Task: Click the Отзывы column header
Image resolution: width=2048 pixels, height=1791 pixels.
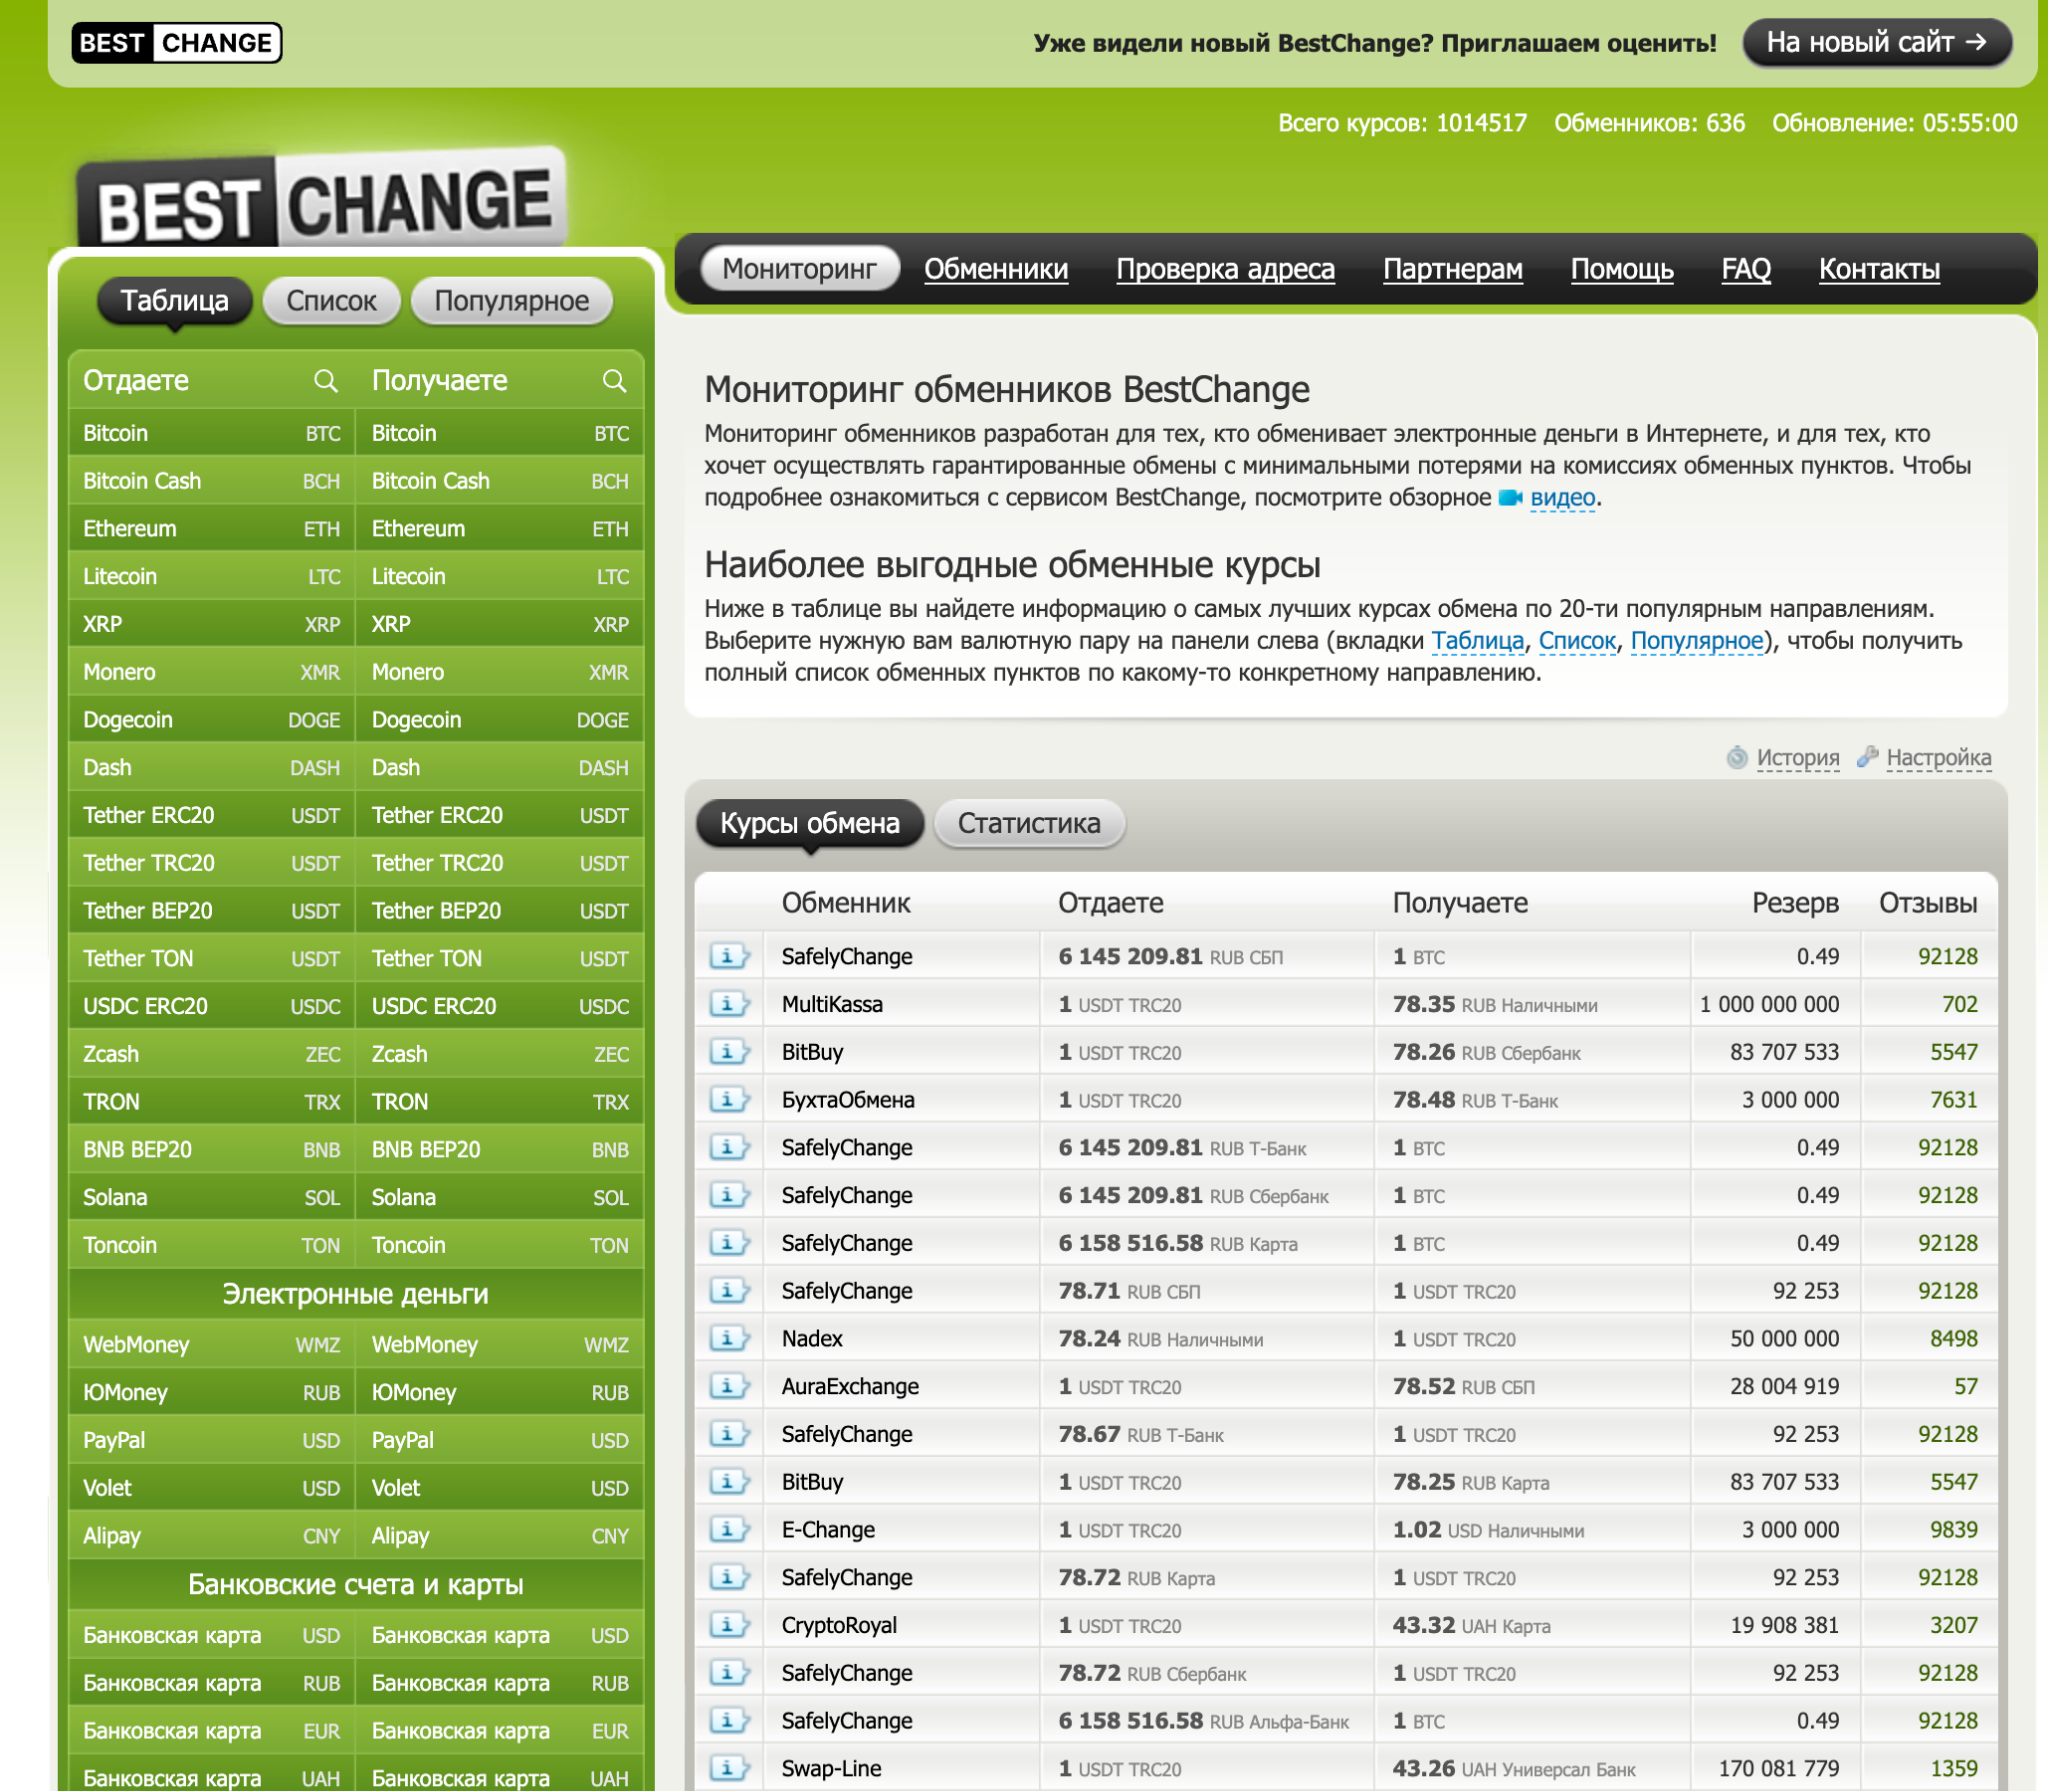Action: (x=1928, y=903)
